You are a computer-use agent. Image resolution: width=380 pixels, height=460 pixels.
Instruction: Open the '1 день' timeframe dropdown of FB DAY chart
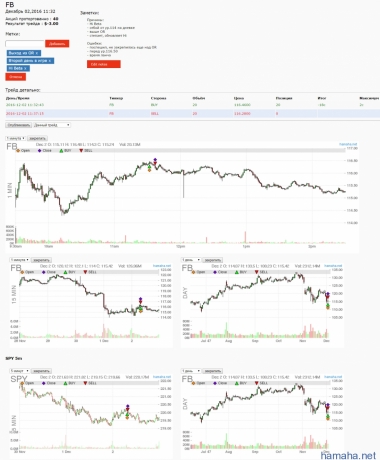click(191, 260)
